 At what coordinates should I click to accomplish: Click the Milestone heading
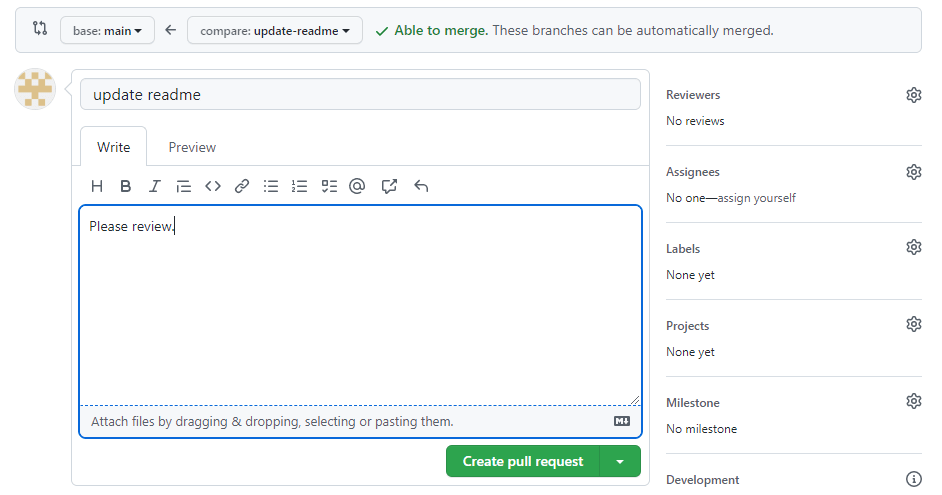click(693, 402)
